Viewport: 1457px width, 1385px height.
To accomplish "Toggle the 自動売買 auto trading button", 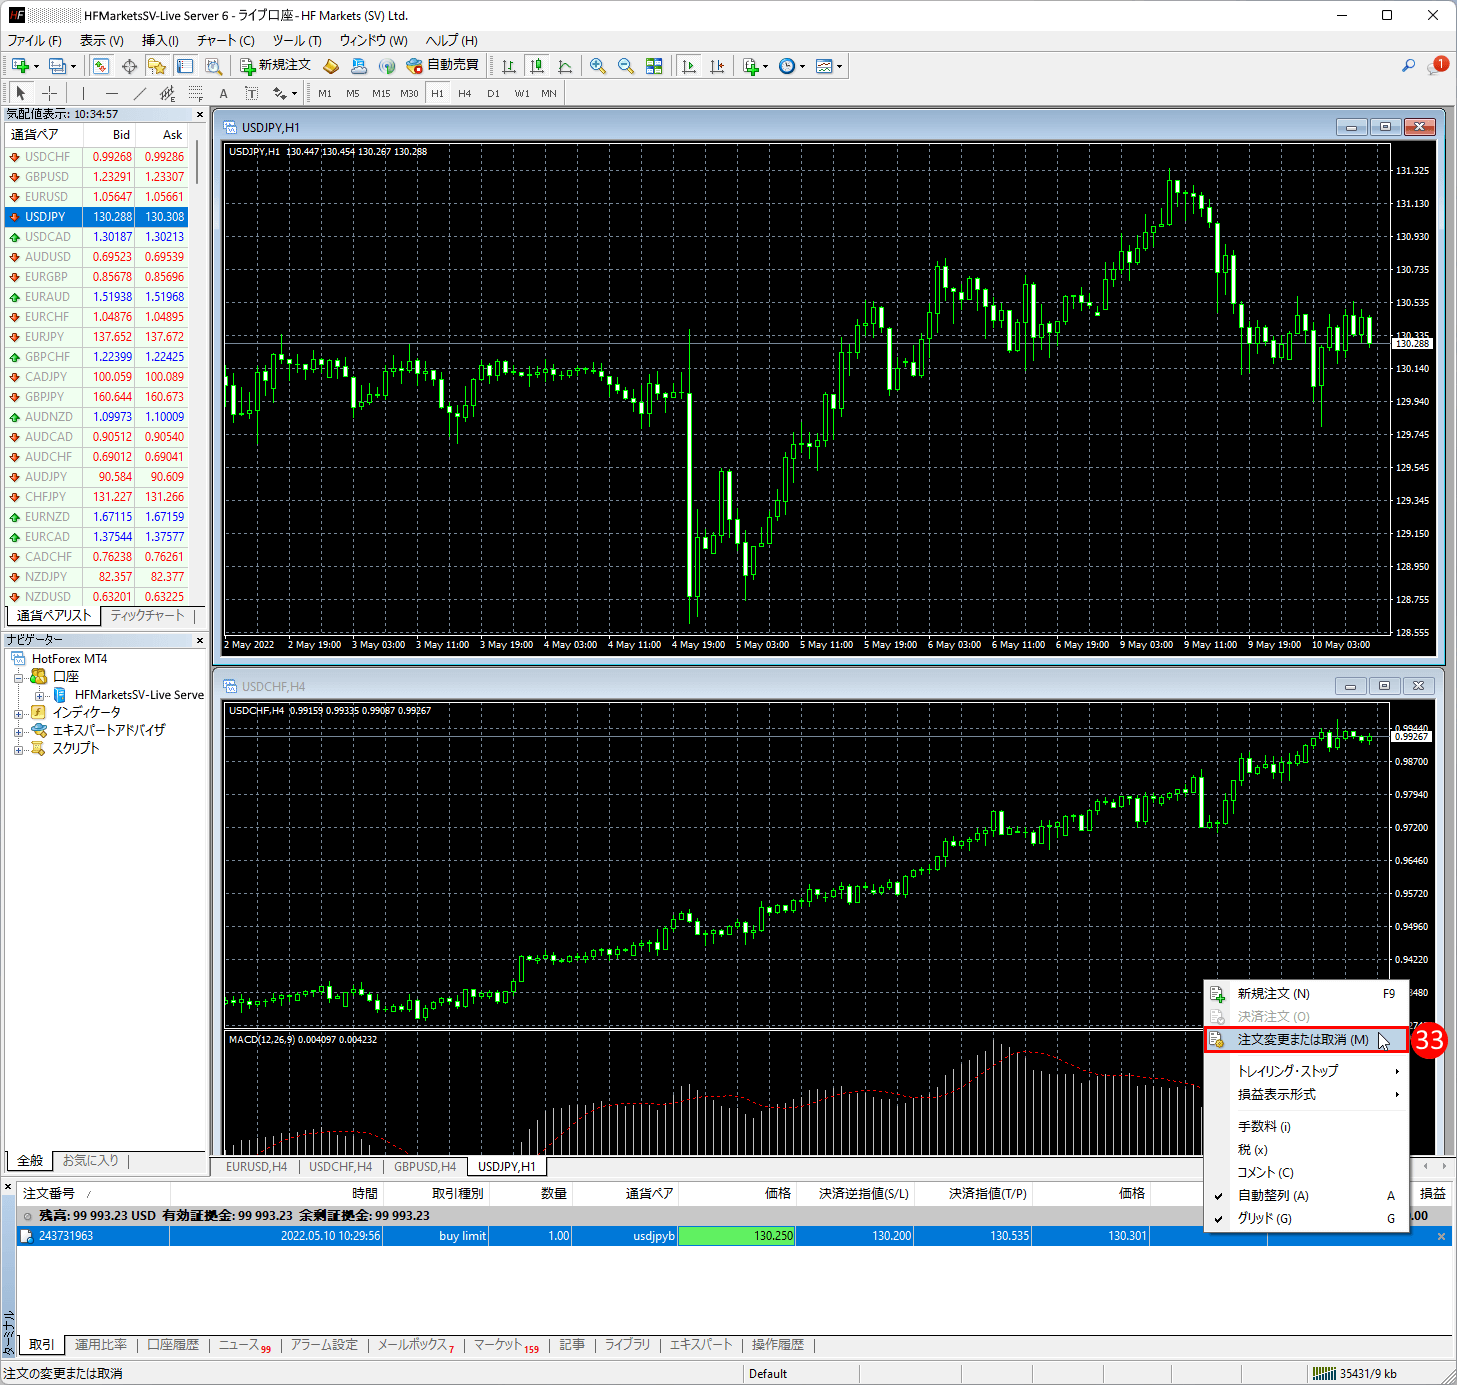I will click(x=443, y=66).
